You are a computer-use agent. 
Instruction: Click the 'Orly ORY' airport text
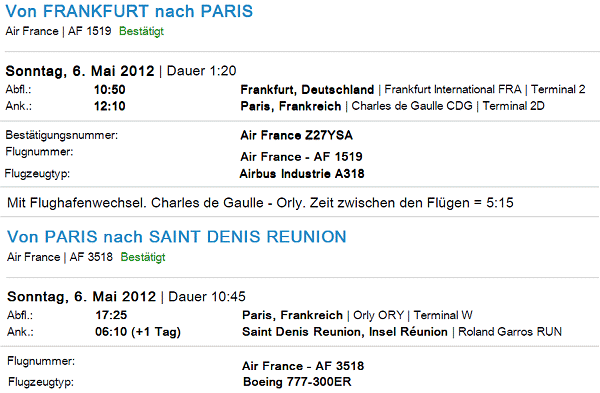pos(378,315)
